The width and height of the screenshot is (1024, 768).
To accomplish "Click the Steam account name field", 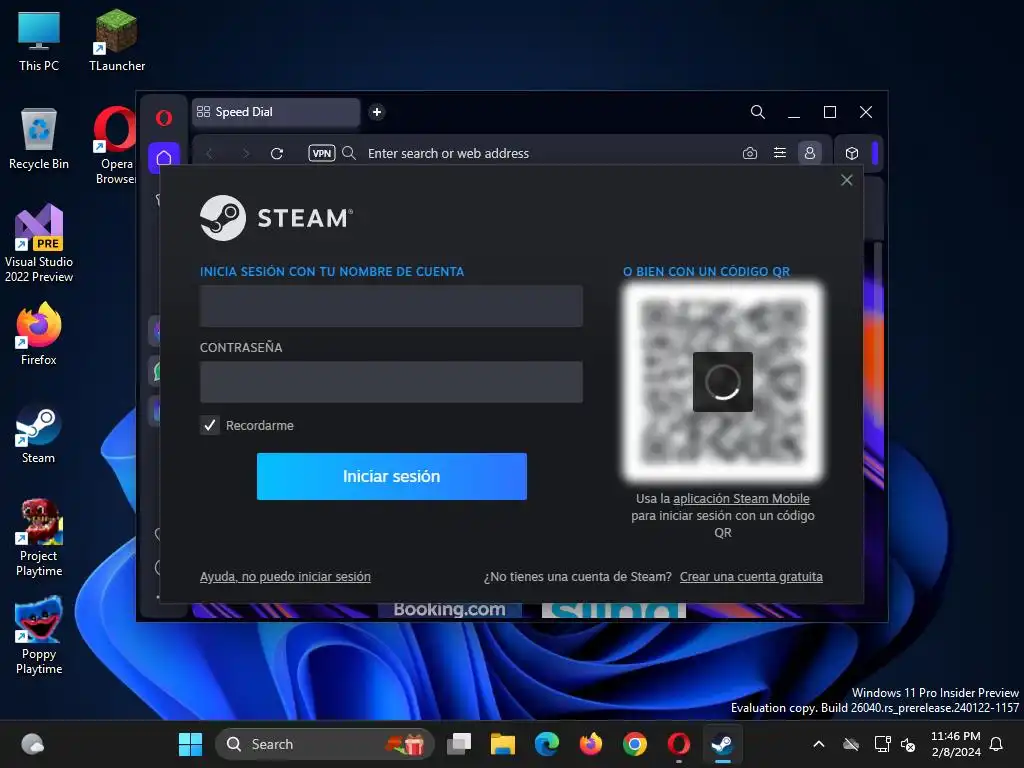I will [391, 306].
